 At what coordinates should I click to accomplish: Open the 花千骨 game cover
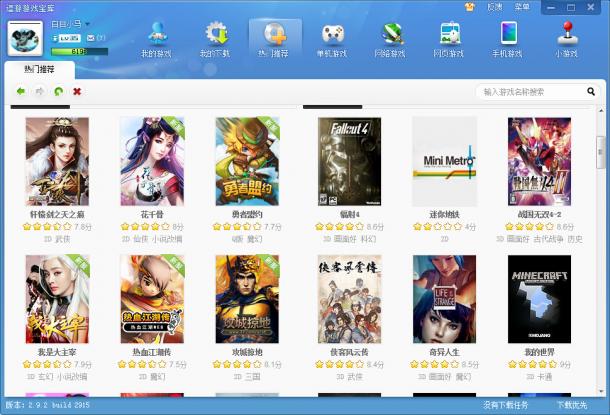(152, 161)
